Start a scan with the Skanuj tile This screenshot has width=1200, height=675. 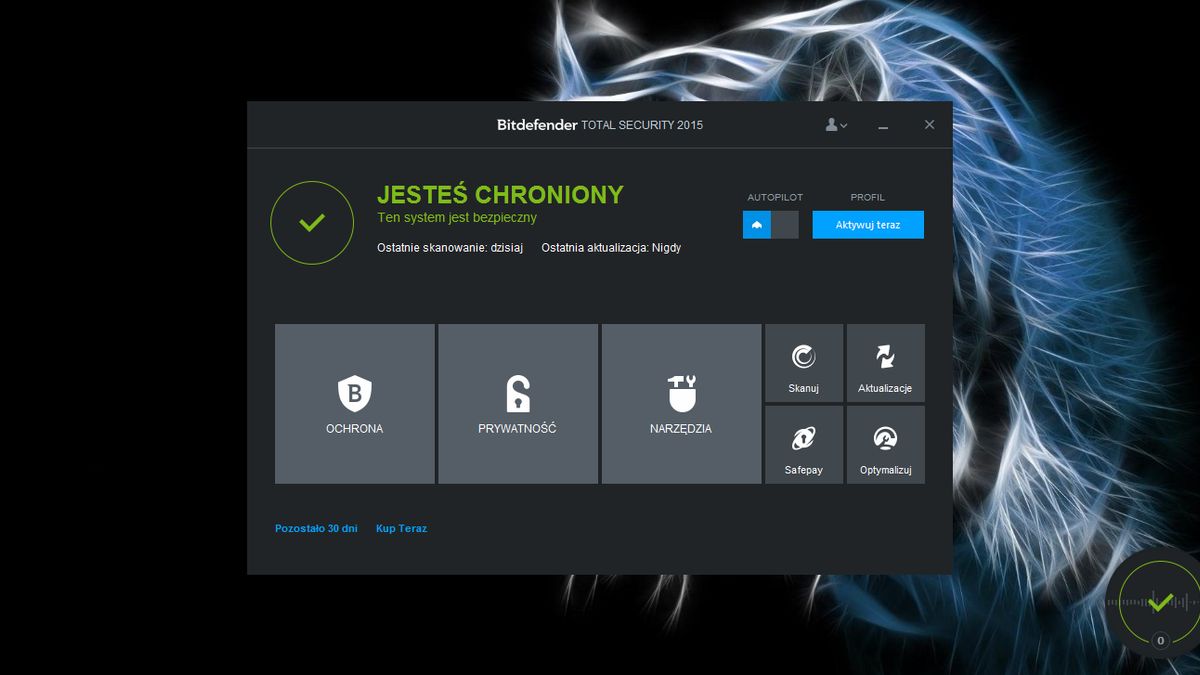tap(804, 363)
